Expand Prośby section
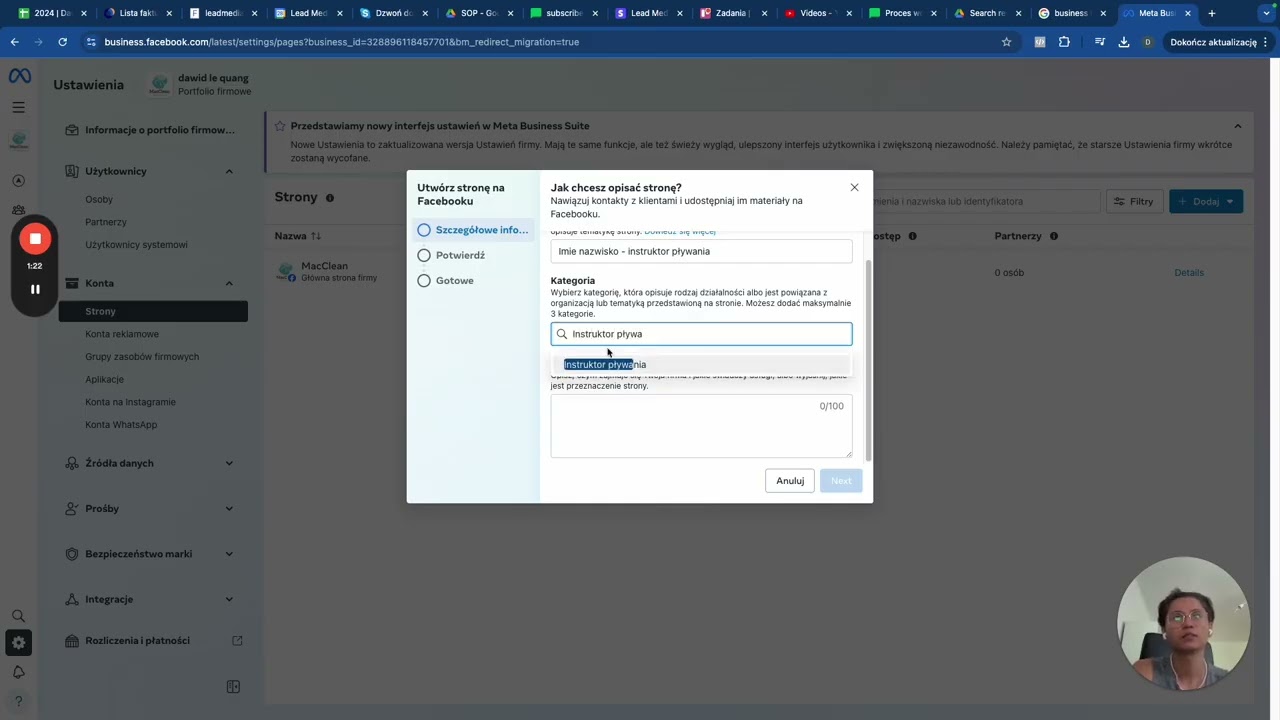 tap(229, 508)
